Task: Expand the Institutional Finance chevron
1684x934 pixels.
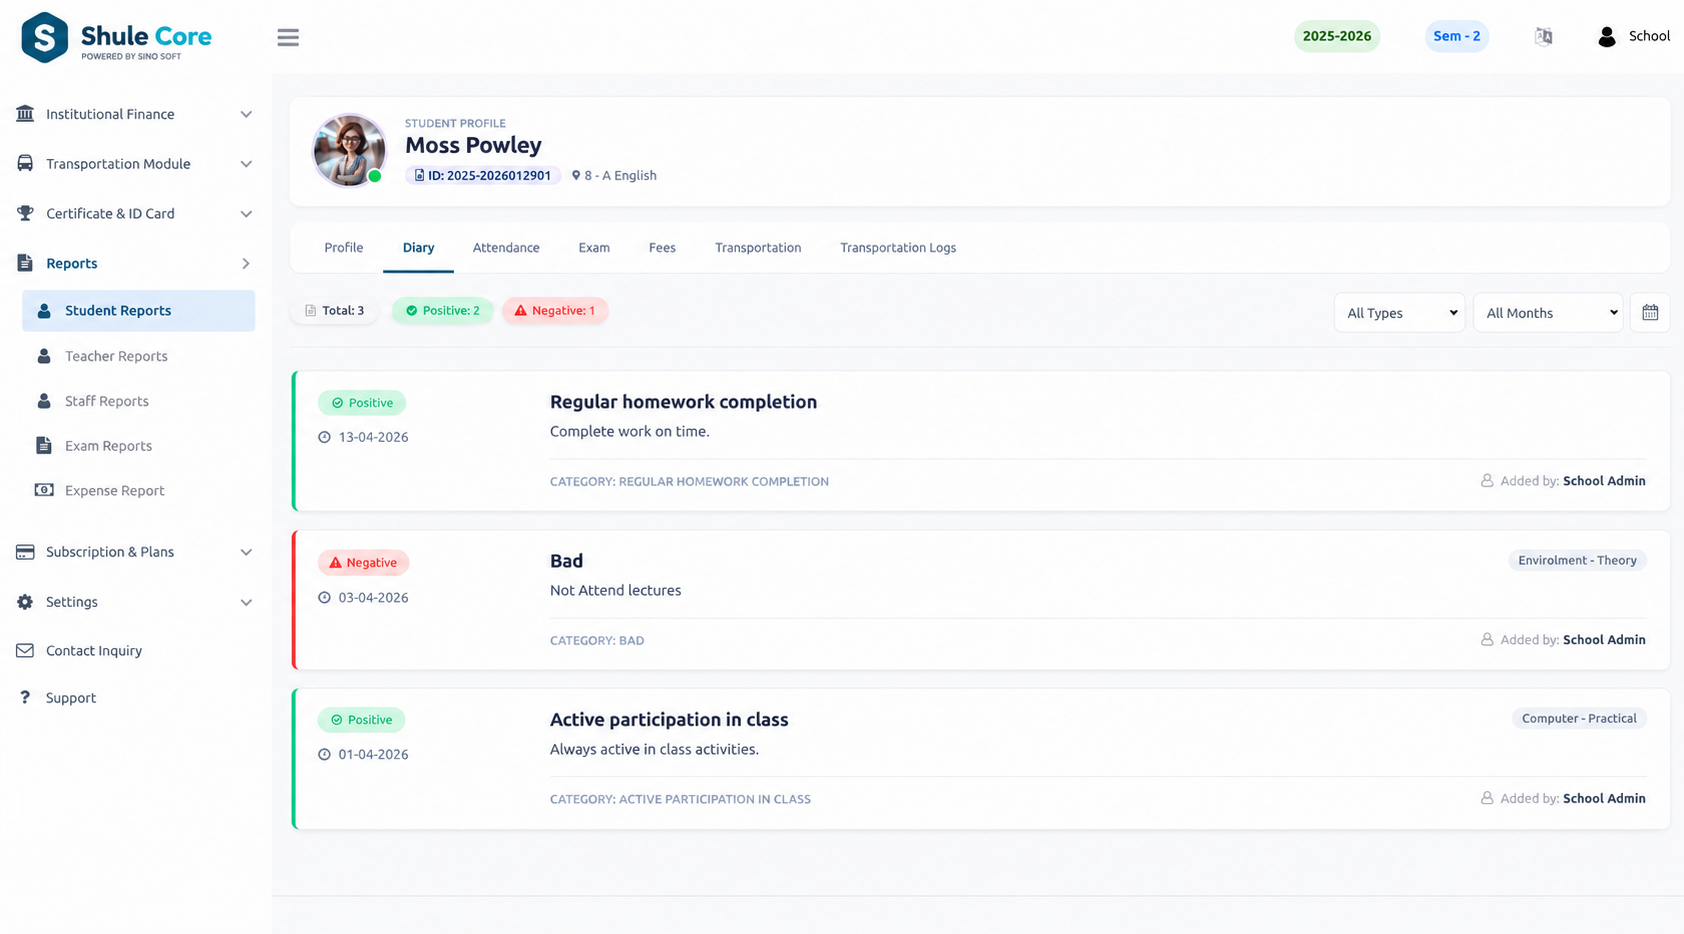Action: 246,114
